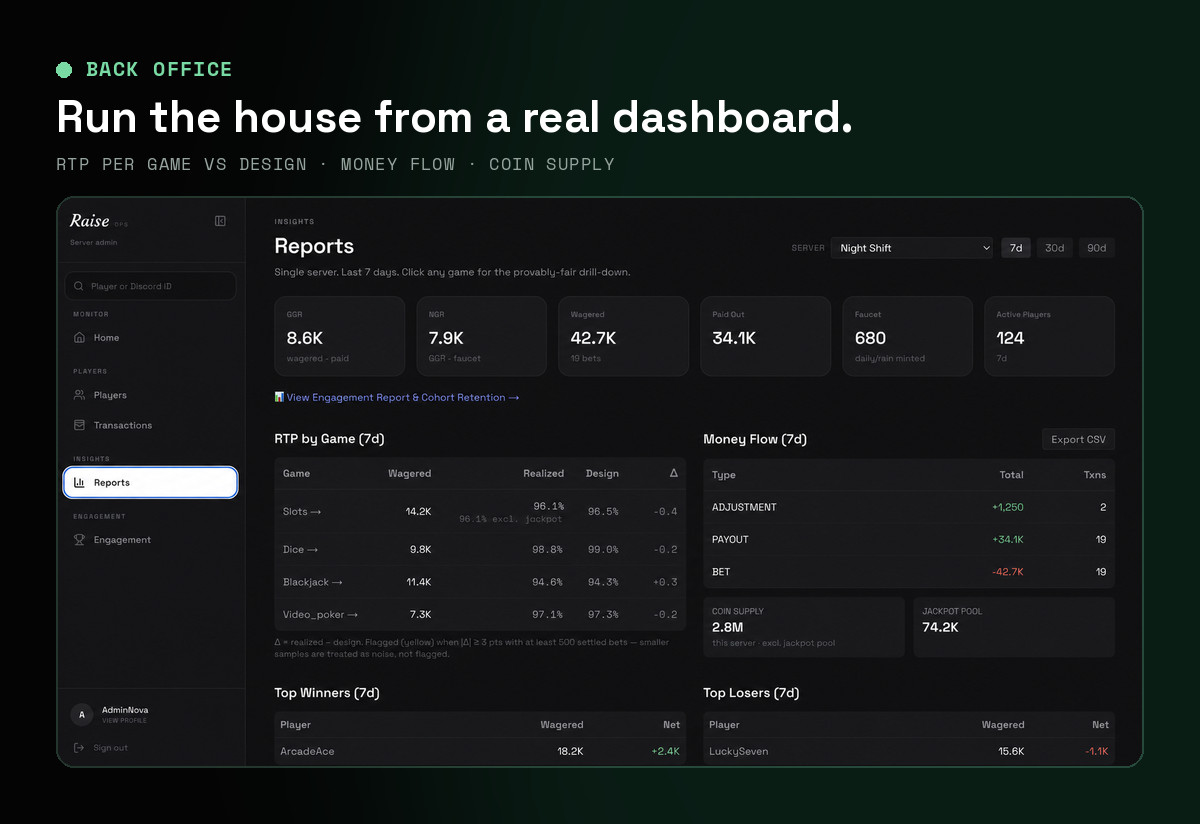Click the Txns column header
The width and height of the screenshot is (1200, 824).
1095,475
